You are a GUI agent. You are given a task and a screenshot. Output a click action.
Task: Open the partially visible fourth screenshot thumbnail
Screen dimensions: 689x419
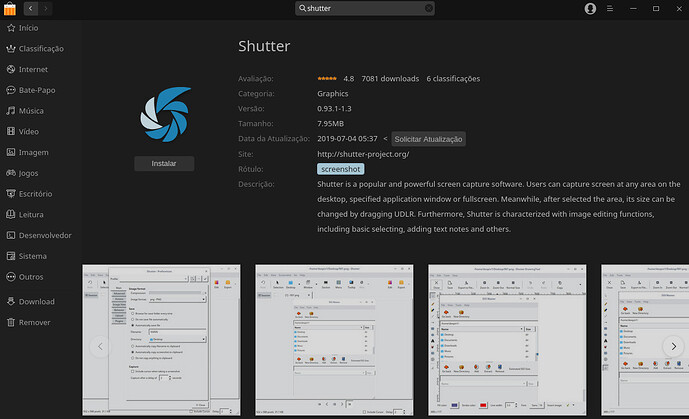click(645, 340)
